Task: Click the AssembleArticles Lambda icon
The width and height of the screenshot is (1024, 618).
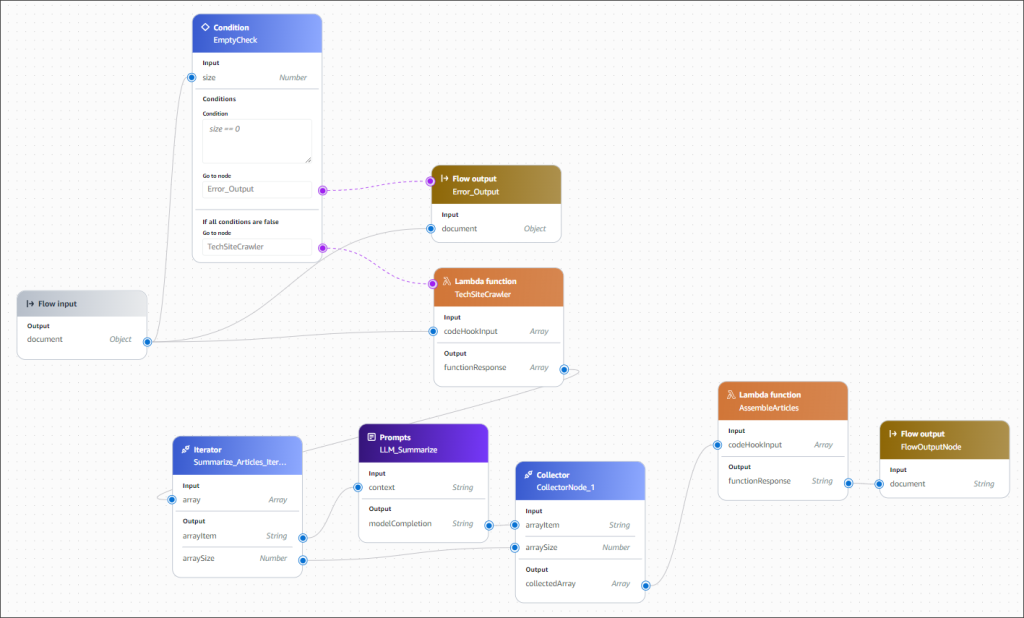Action: point(731,395)
